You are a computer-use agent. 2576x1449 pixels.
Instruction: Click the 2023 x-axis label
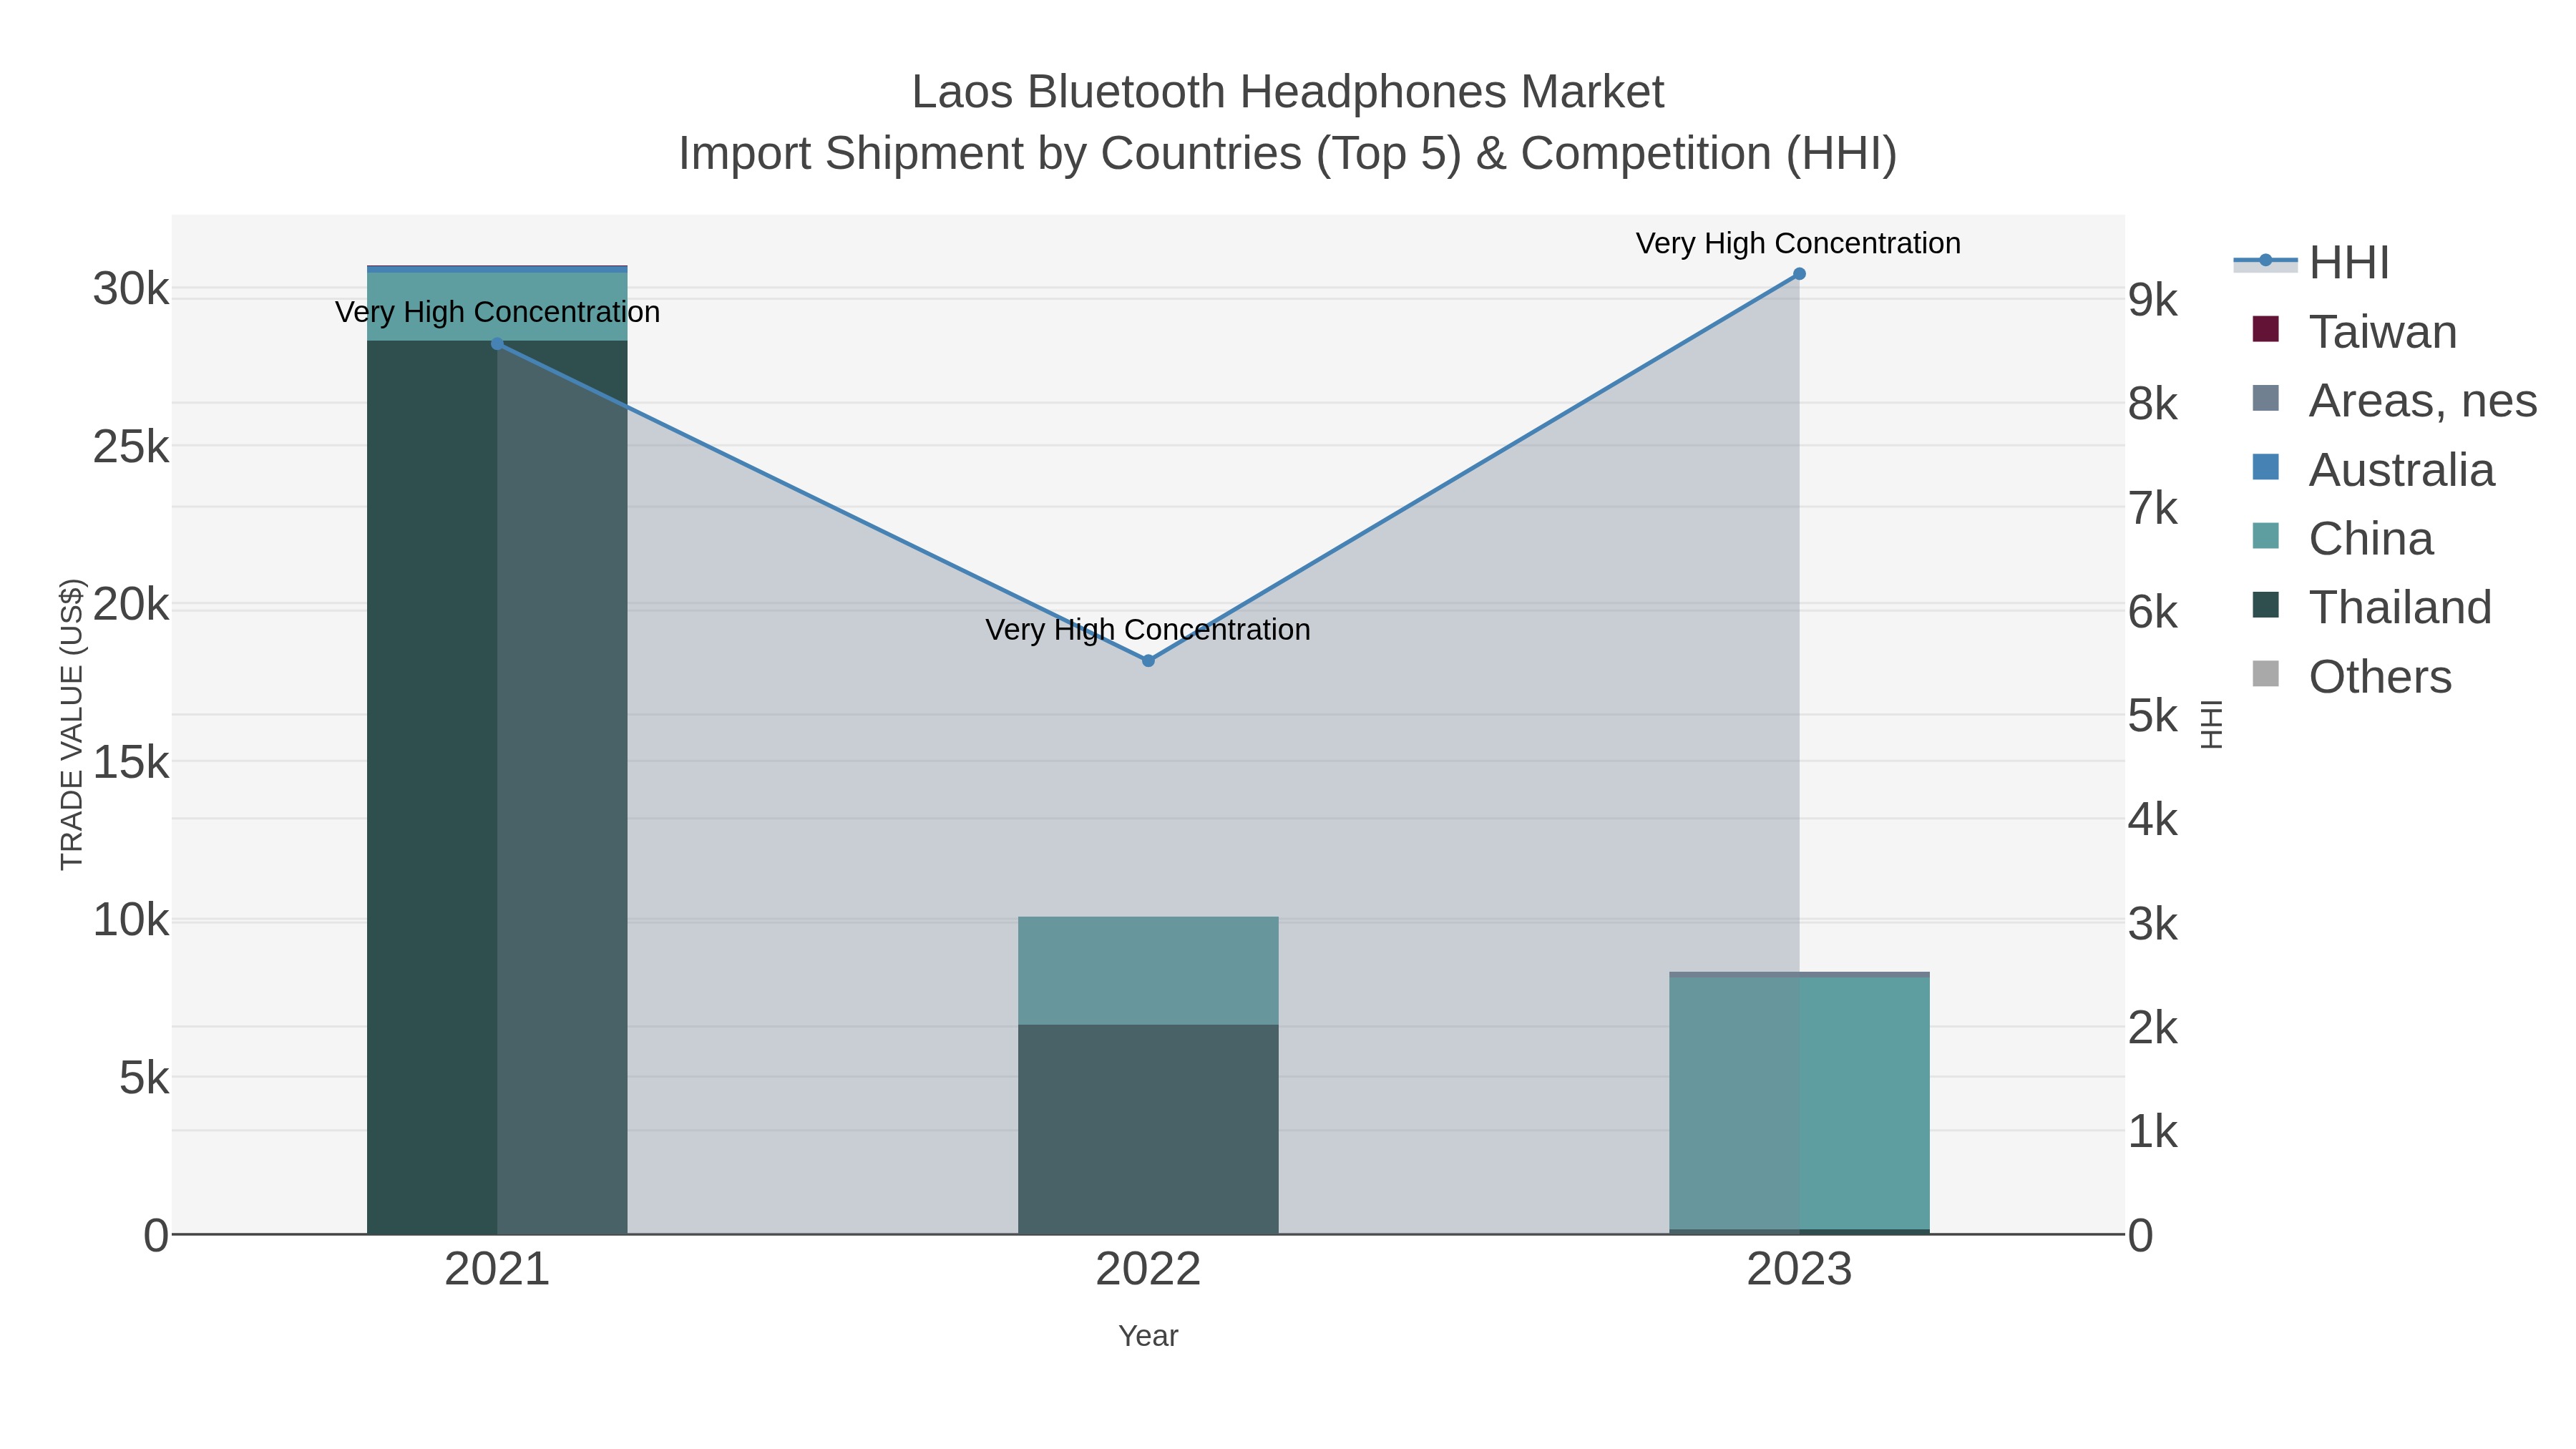coord(1799,1270)
